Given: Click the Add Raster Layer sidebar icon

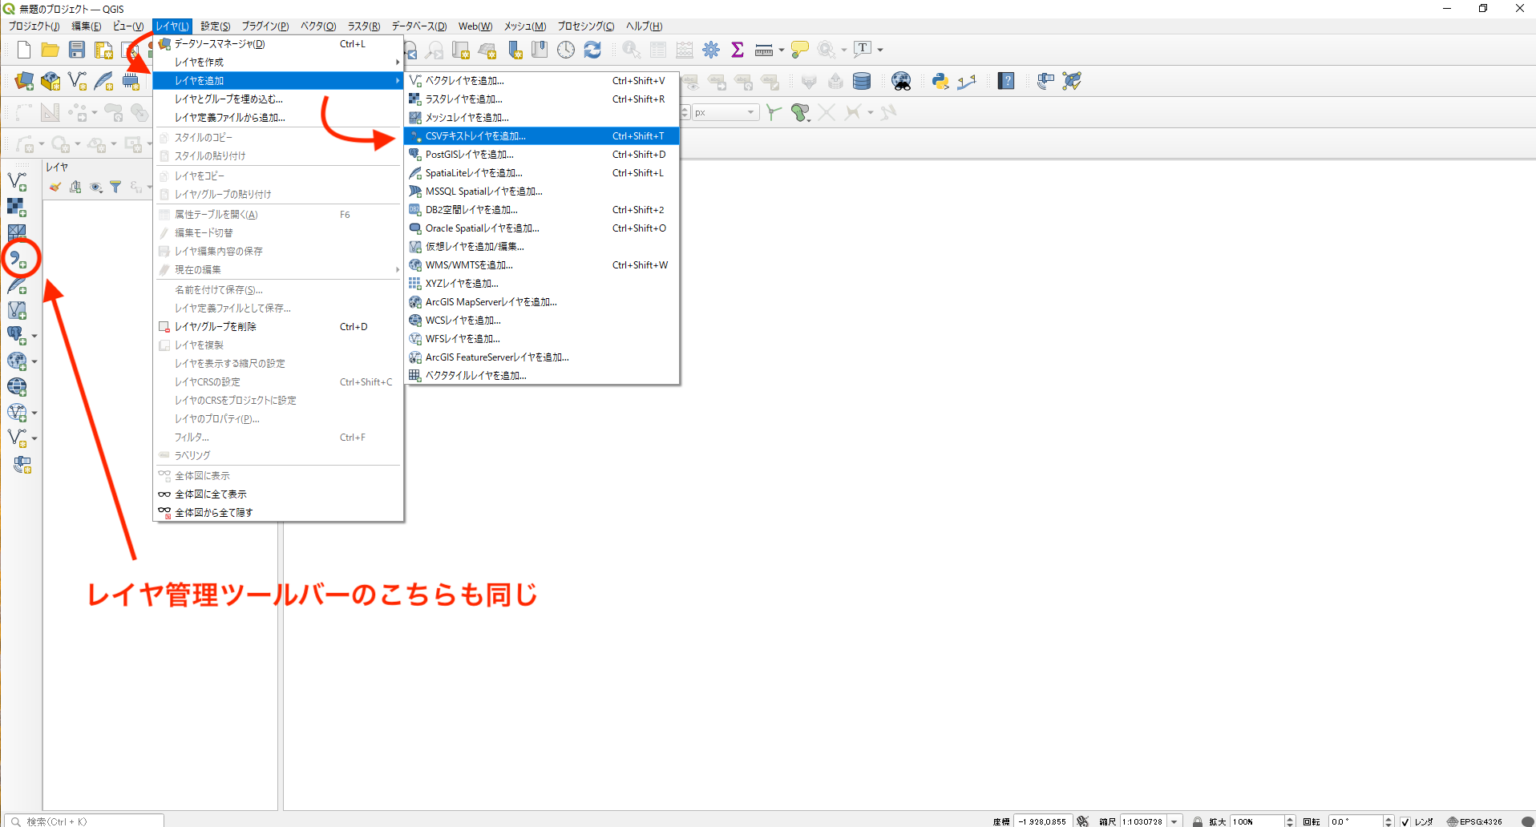Looking at the screenshot, I should click(15, 206).
